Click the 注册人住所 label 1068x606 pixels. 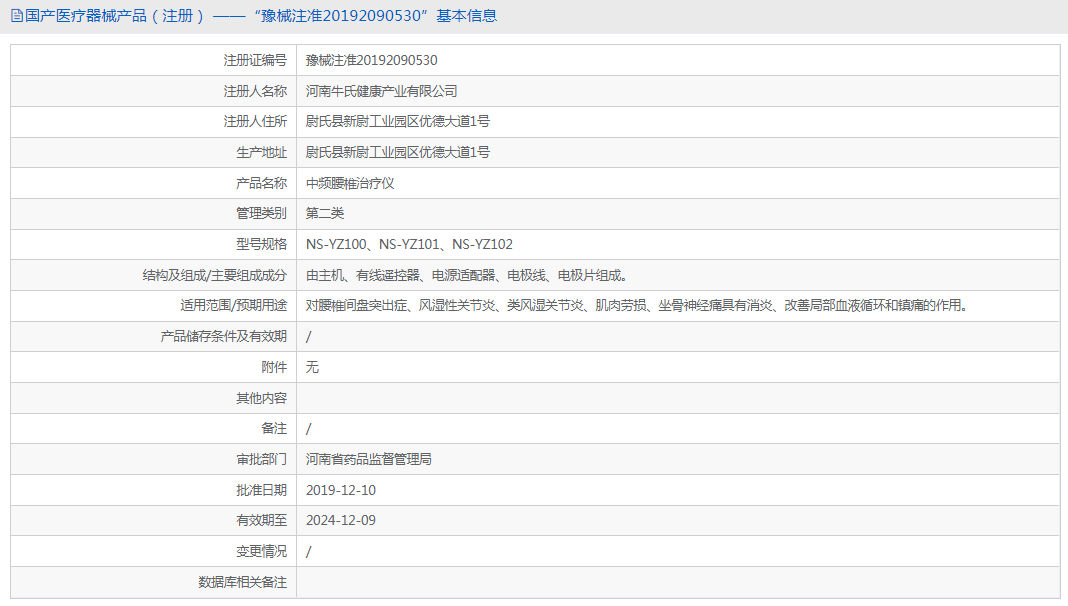click(255, 121)
